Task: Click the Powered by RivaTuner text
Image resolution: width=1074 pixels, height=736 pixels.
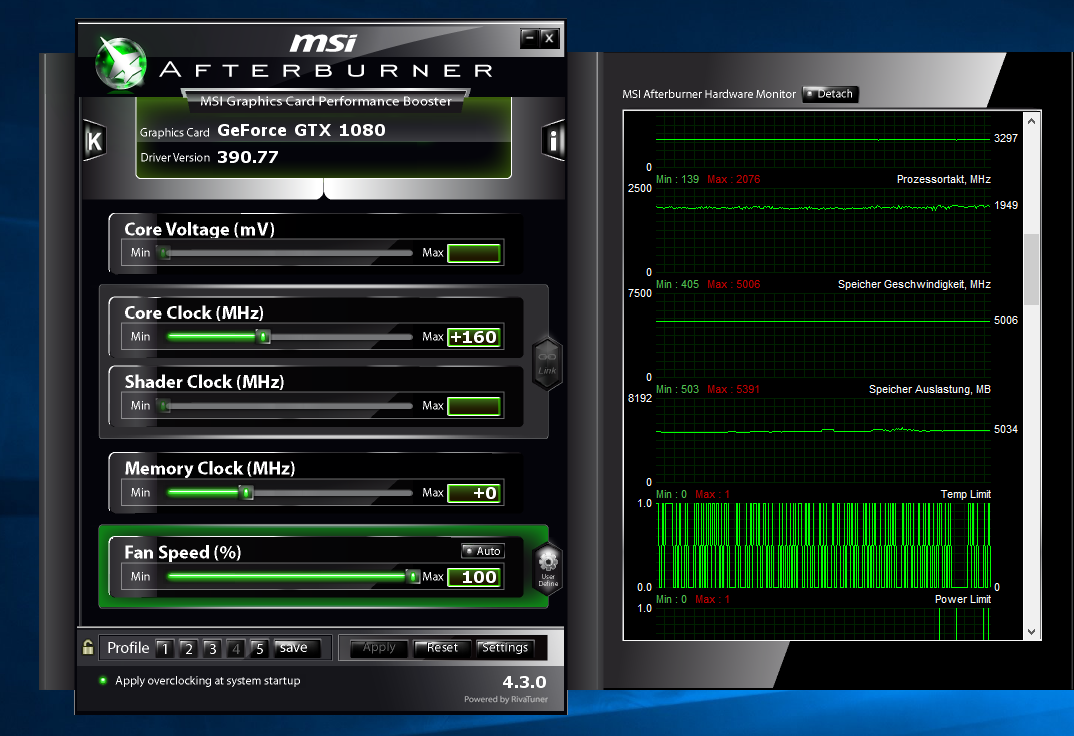Action: click(505, 699)
